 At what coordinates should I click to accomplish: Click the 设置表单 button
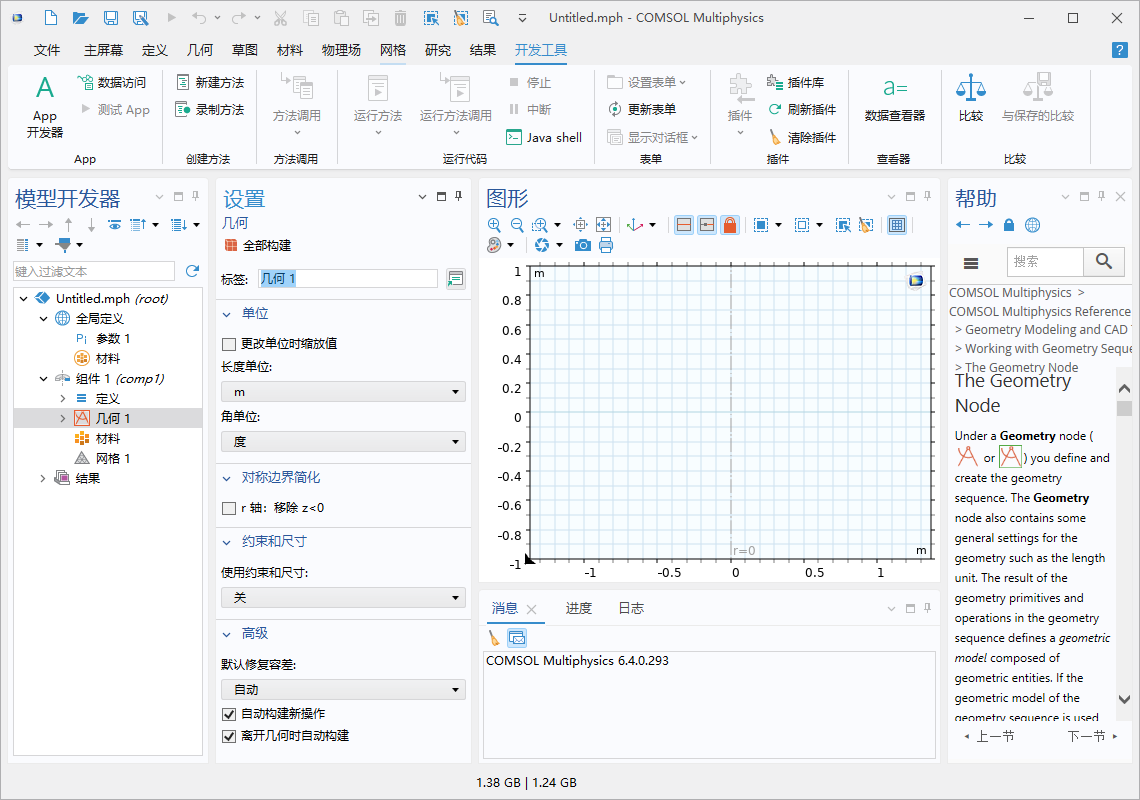[x=646, y=82]
